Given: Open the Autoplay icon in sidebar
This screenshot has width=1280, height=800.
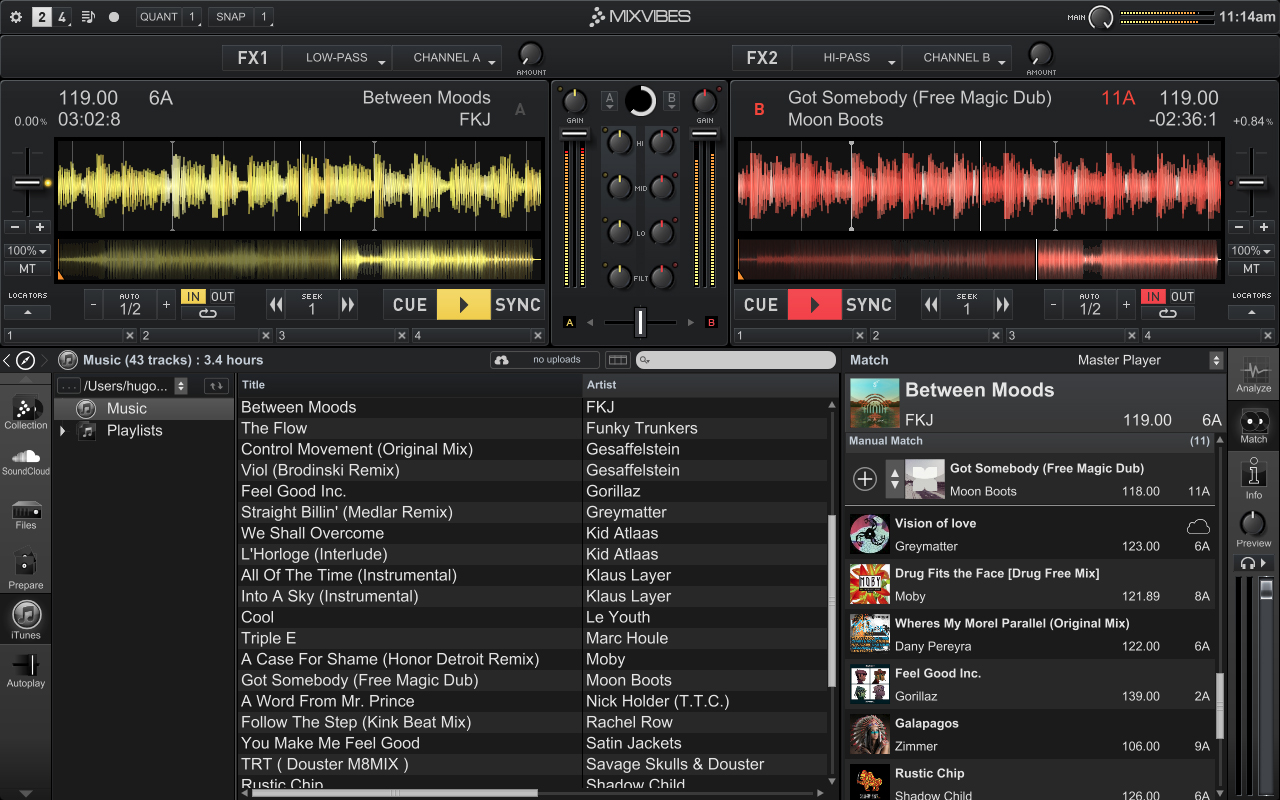Looking at the screenshot, I should pyautogui.click(x=26, y=668).
